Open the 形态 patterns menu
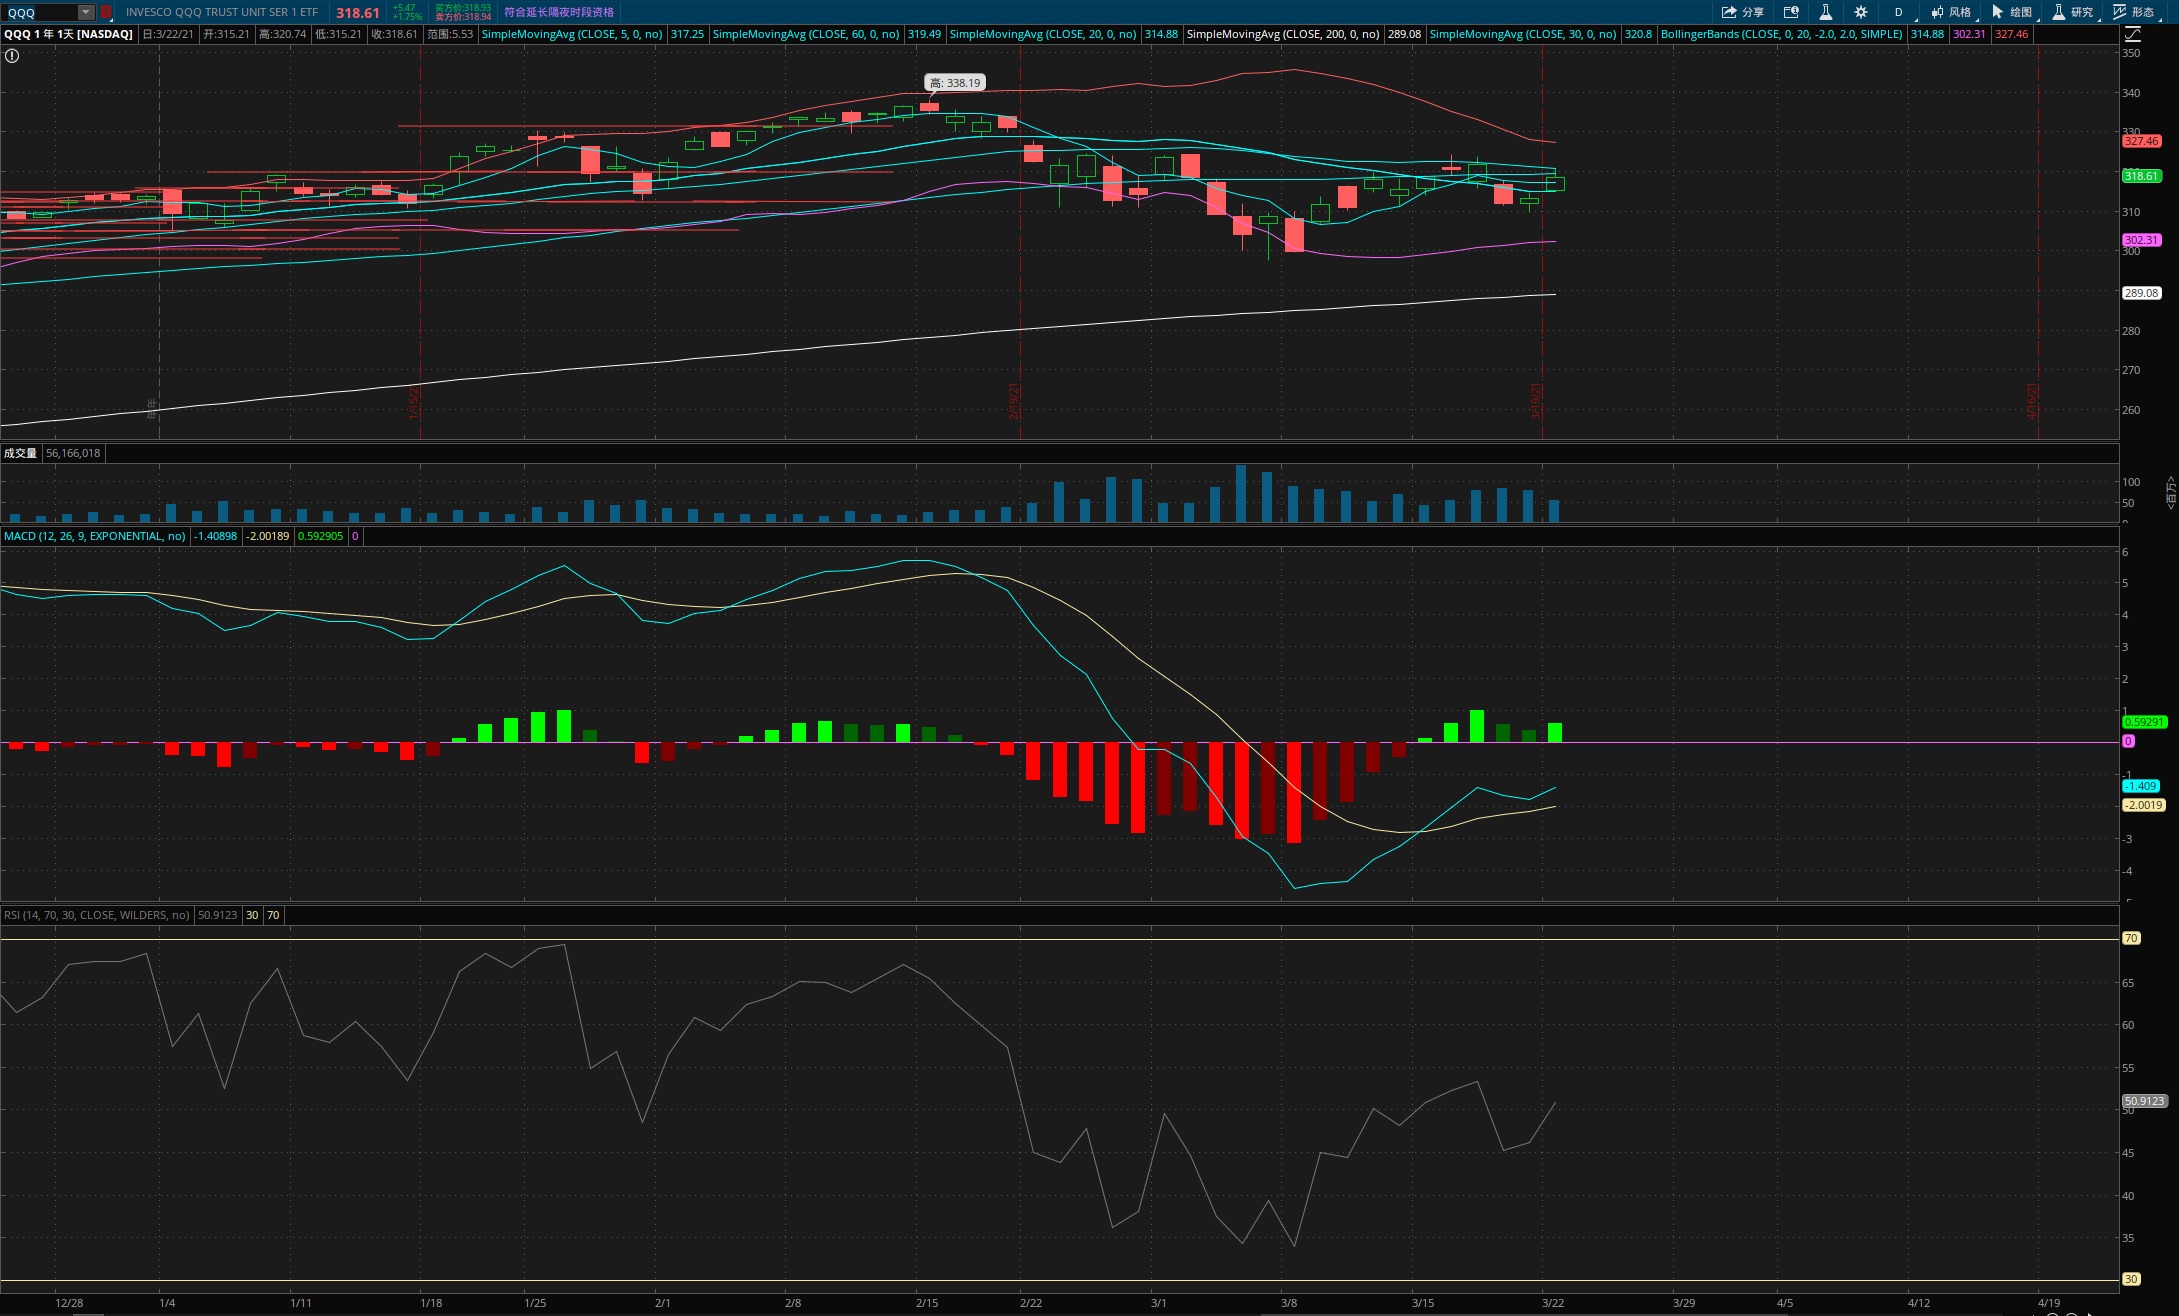2179x1316 pixels. click(2134, 12)
